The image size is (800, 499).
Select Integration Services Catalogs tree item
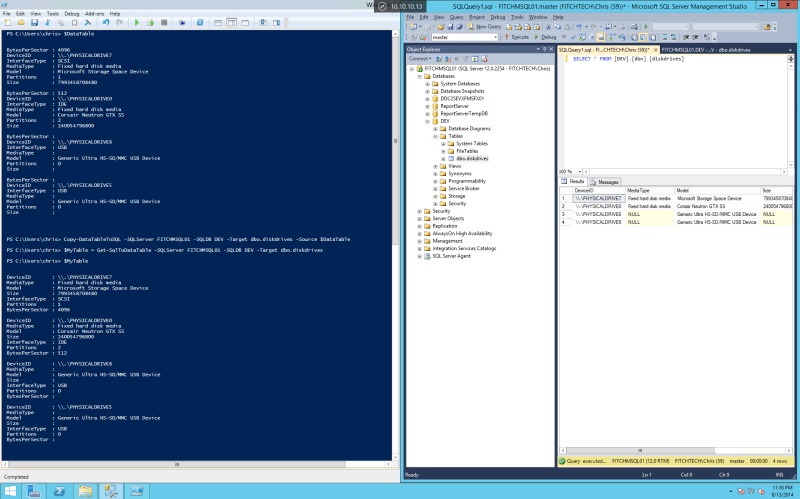coord(464,248)
